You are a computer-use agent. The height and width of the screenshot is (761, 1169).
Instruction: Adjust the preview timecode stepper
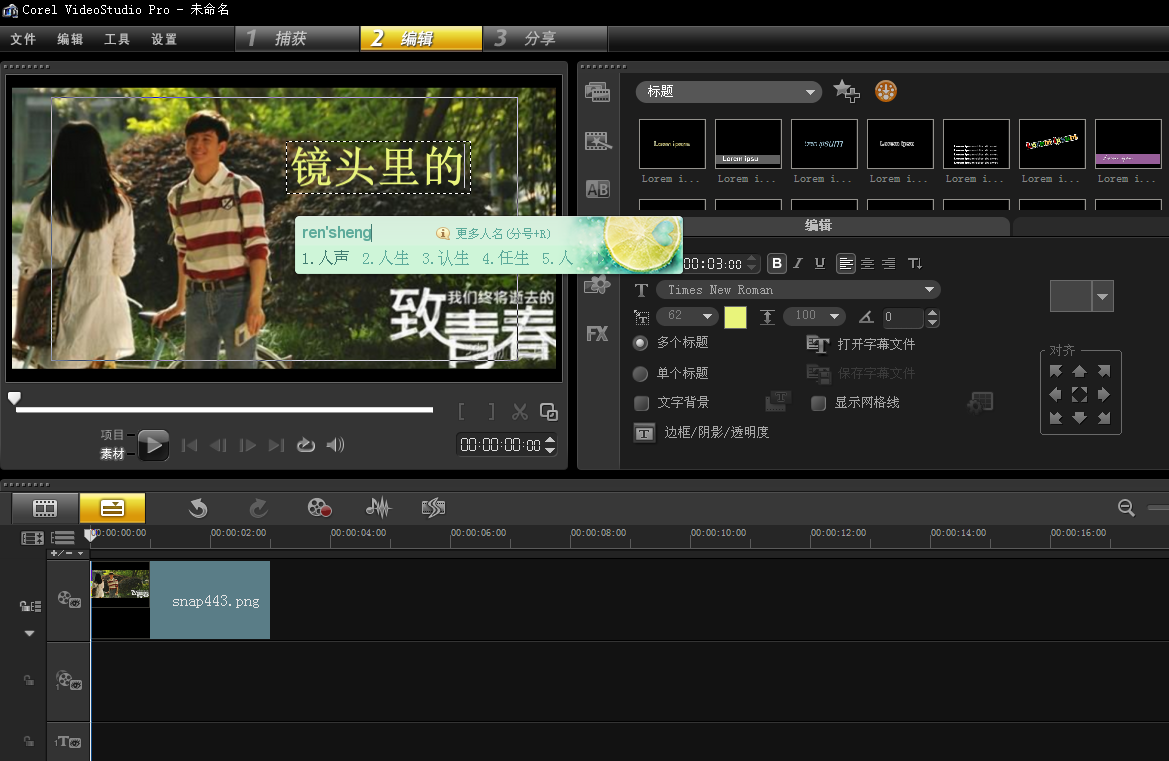tap(550, 445)
